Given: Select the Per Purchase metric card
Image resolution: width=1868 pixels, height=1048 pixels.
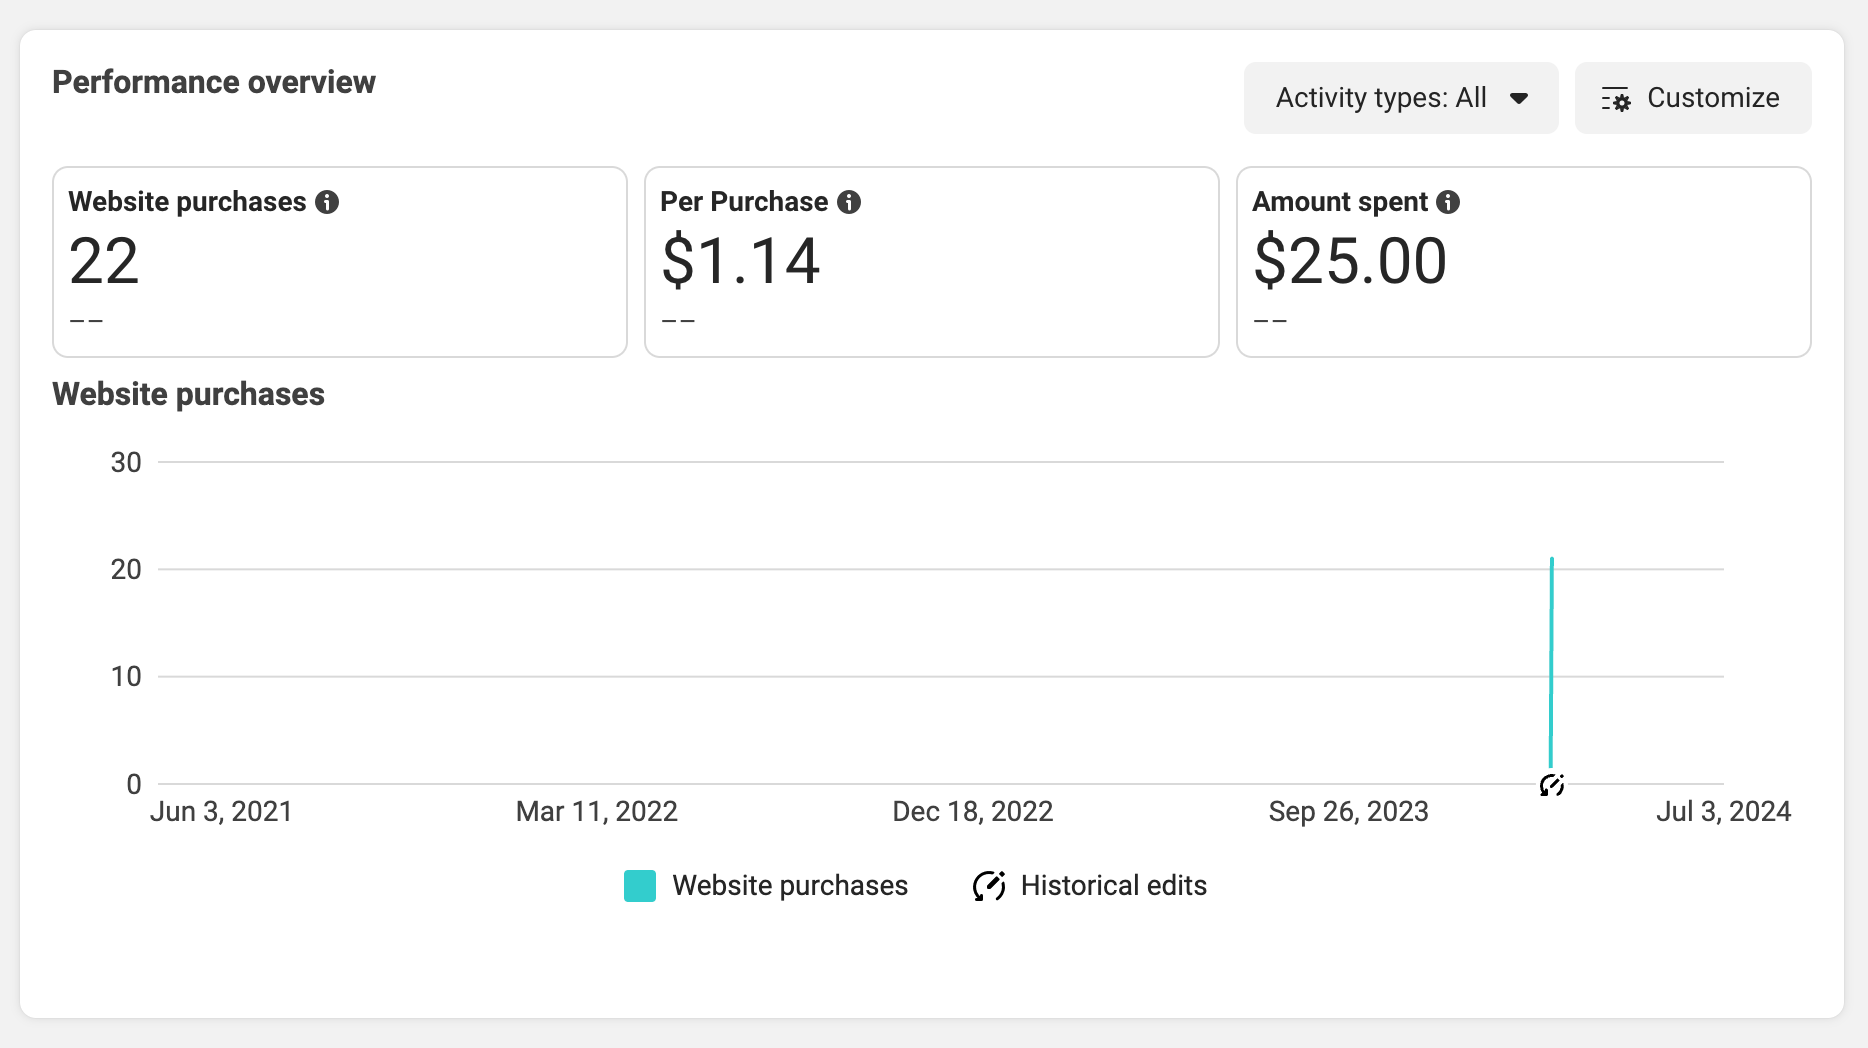Looking at the screenshot, I should tap(932, 262).
